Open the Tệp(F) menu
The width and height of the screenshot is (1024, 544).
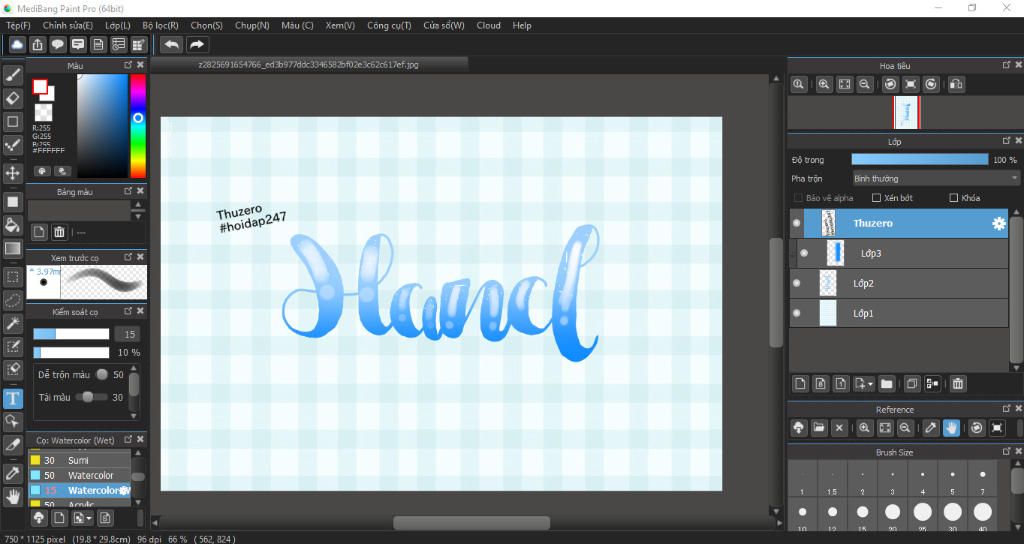click(18, 25)
